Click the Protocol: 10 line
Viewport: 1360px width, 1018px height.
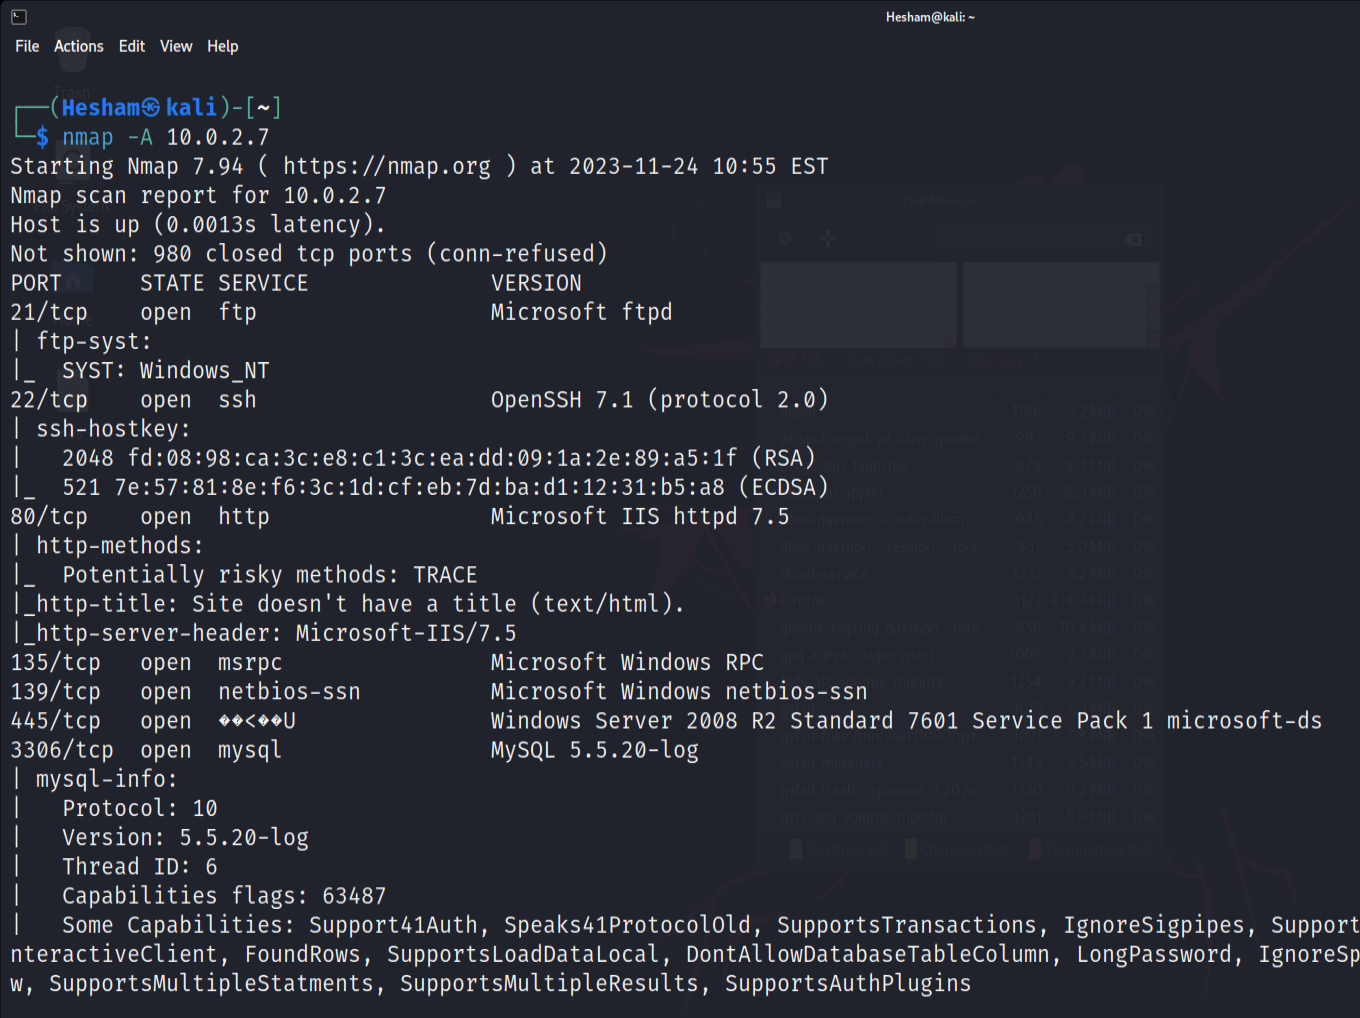(x=140, y=808)
